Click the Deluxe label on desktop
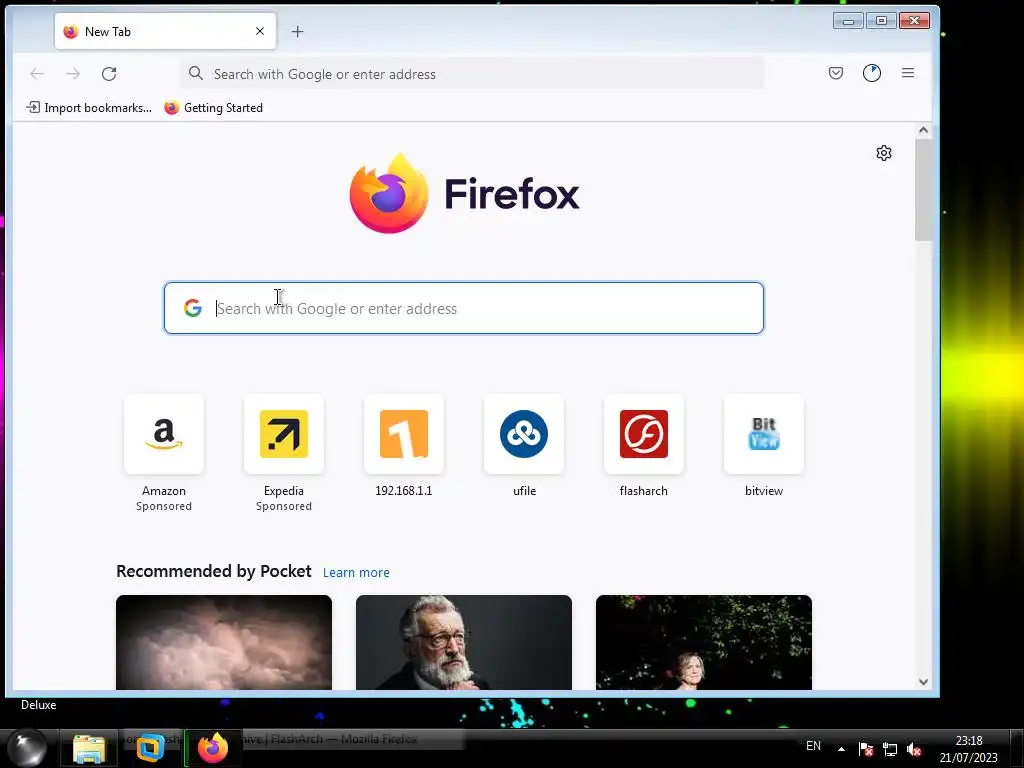Viewport: 1024px width, 768px height. click(x=39, y=705)
